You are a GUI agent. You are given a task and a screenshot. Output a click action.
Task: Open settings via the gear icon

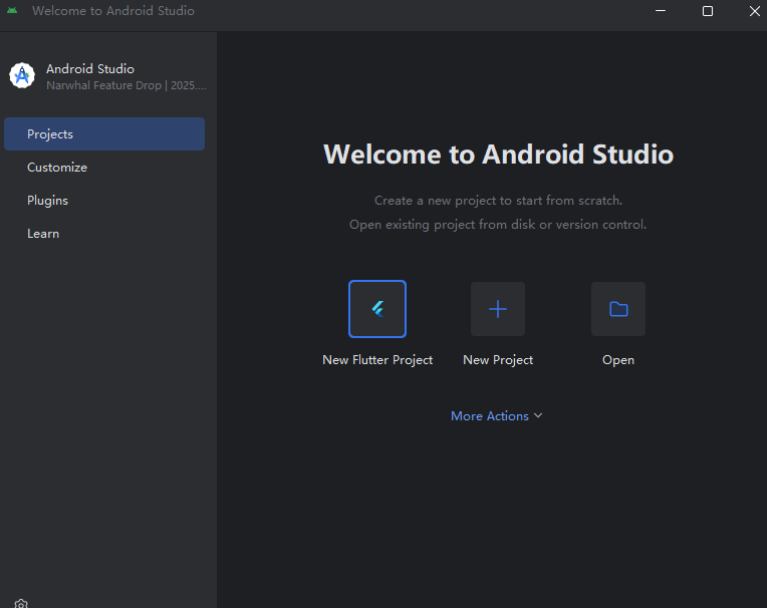point(21,604)
